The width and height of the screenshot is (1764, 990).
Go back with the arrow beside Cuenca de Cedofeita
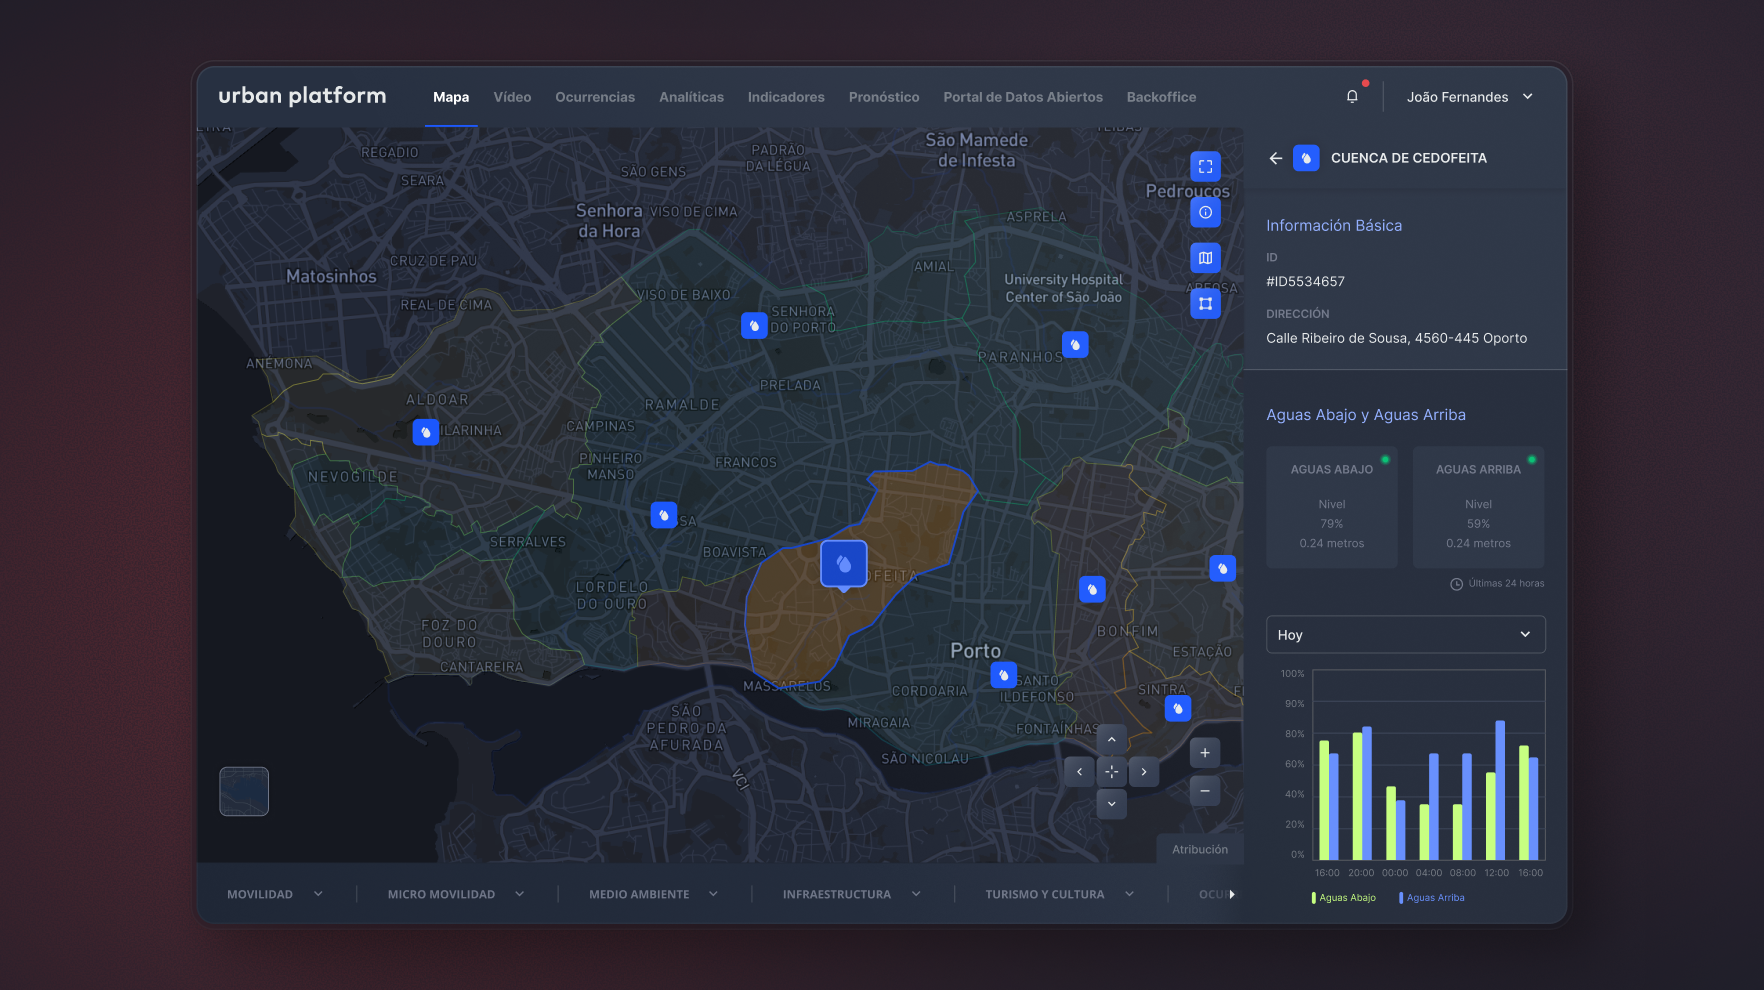[1275, 158]
